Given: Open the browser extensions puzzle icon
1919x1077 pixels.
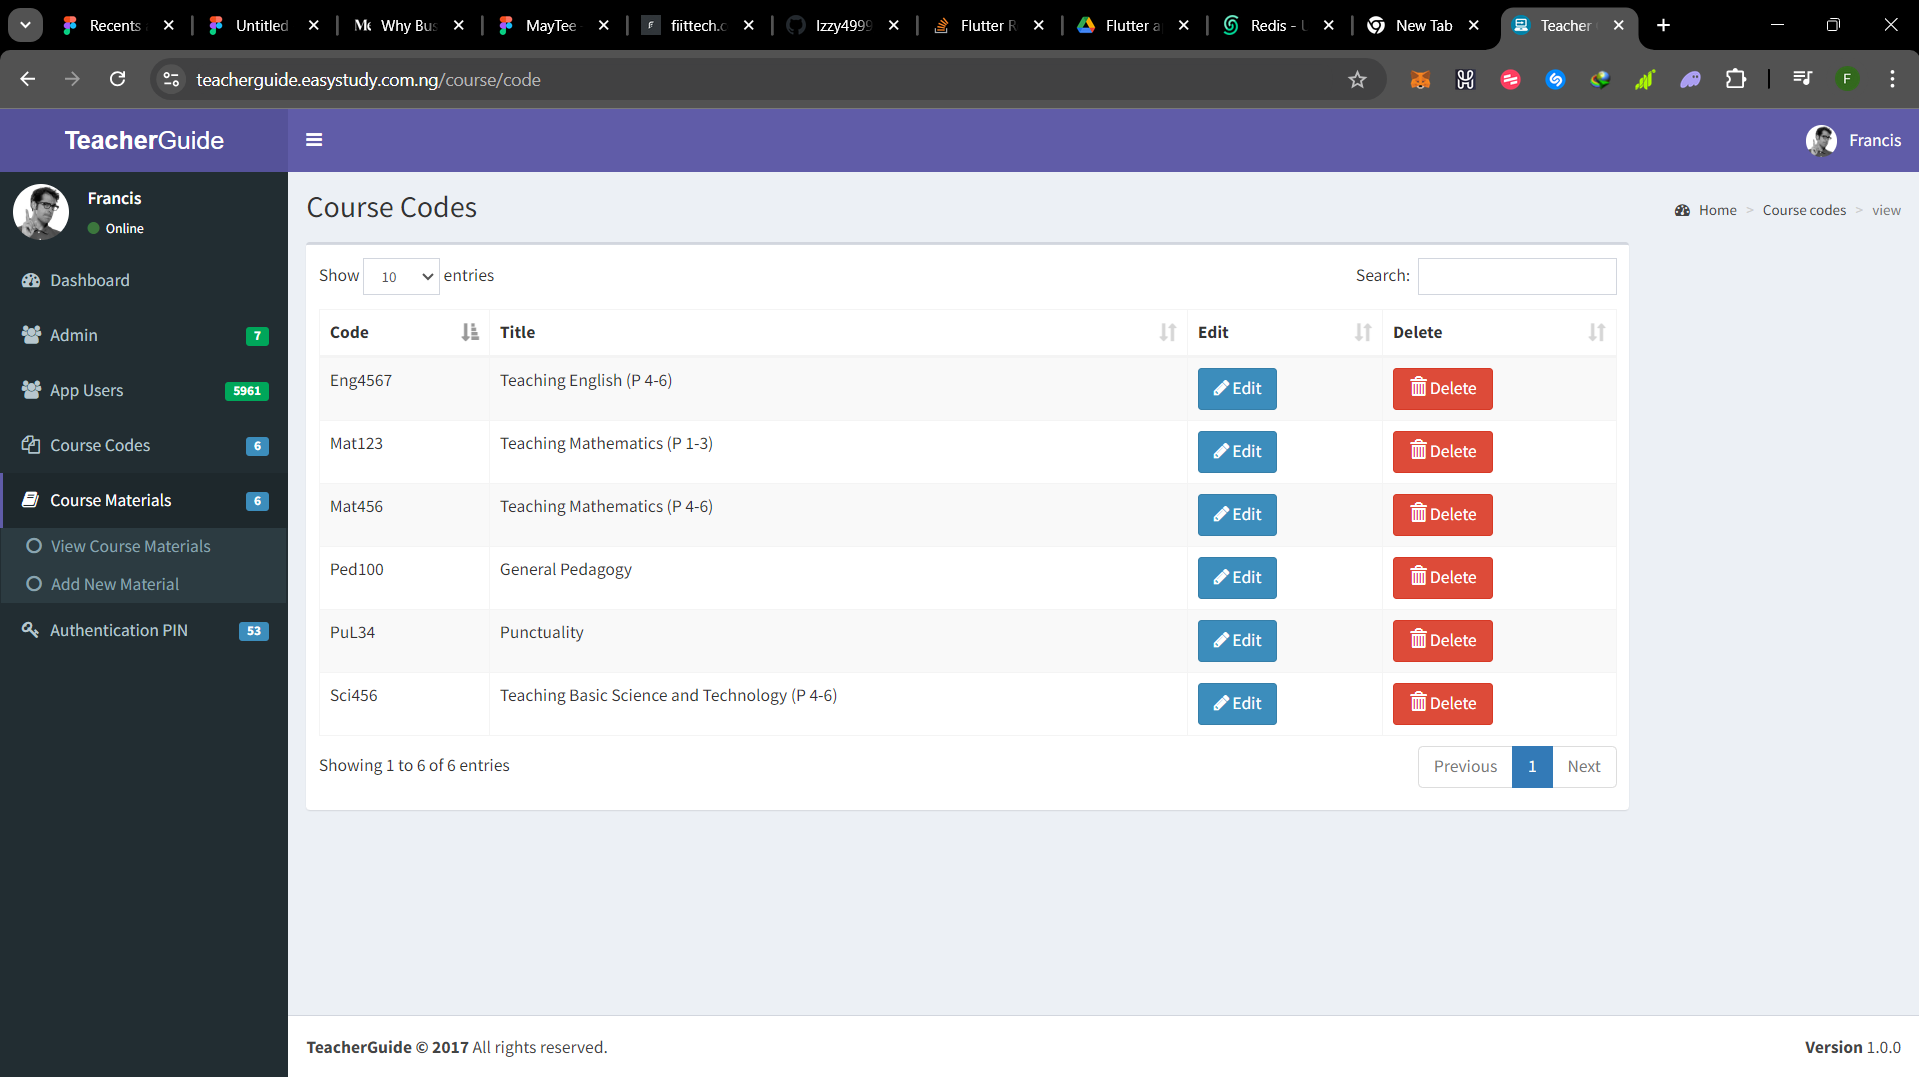Looking at the screenshot, I should [1736, 80].
